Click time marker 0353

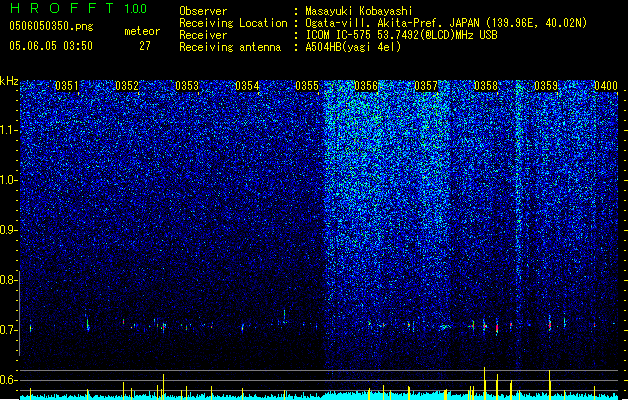[x=187, y=86]
